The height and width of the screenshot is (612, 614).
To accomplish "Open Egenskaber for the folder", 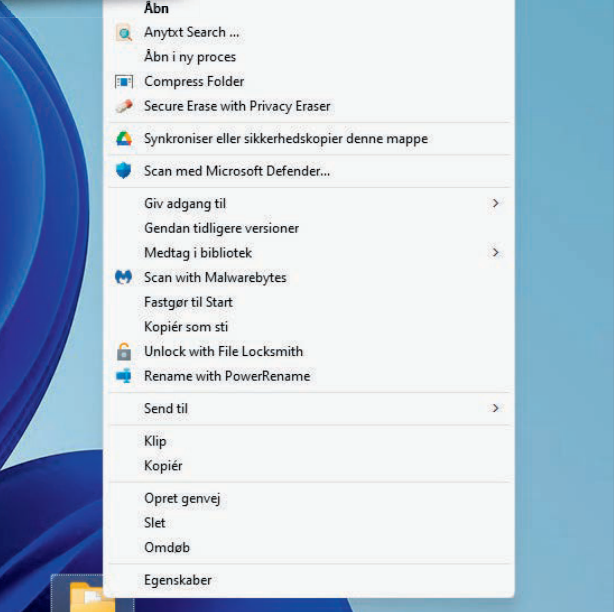I will (x=178, y=580).
